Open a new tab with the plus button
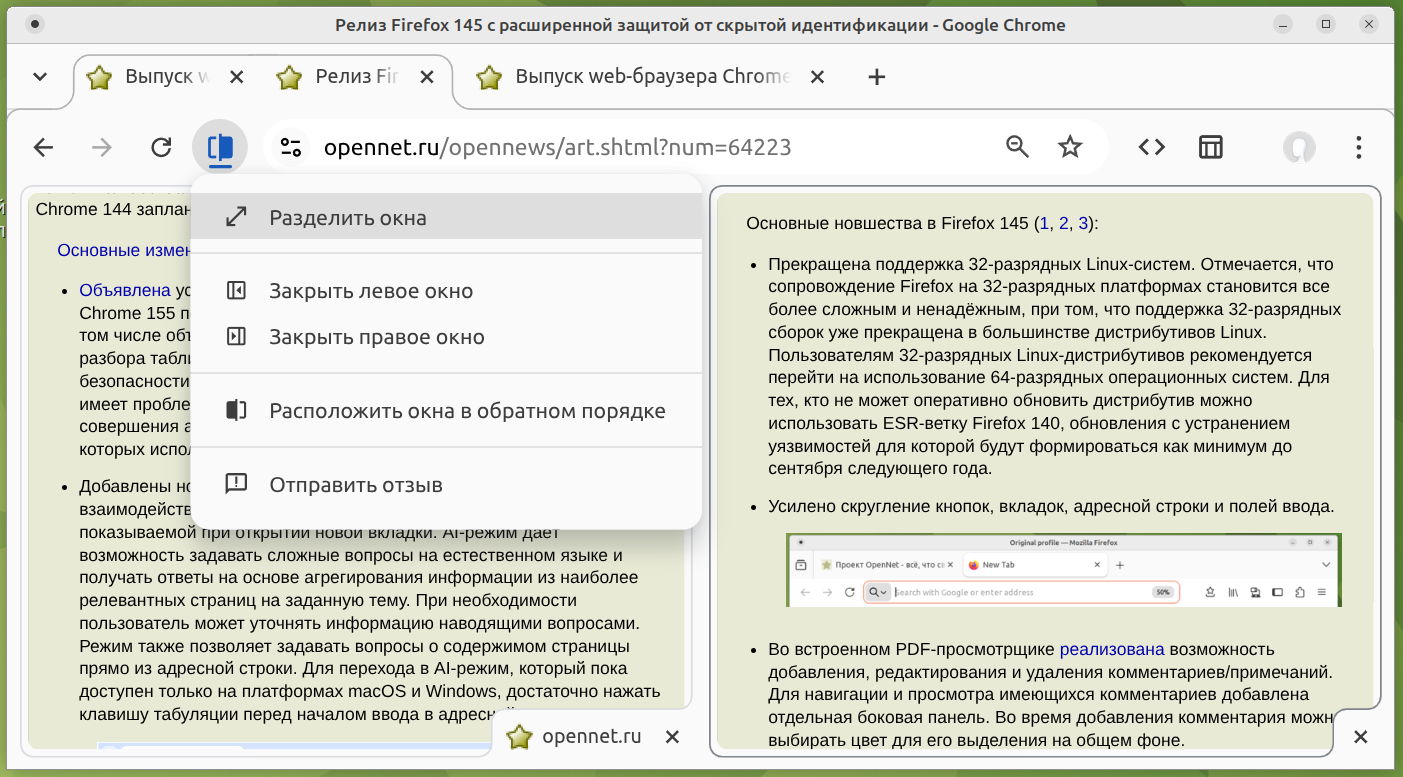Screen dimensions: 1403x777 [877, 77]
